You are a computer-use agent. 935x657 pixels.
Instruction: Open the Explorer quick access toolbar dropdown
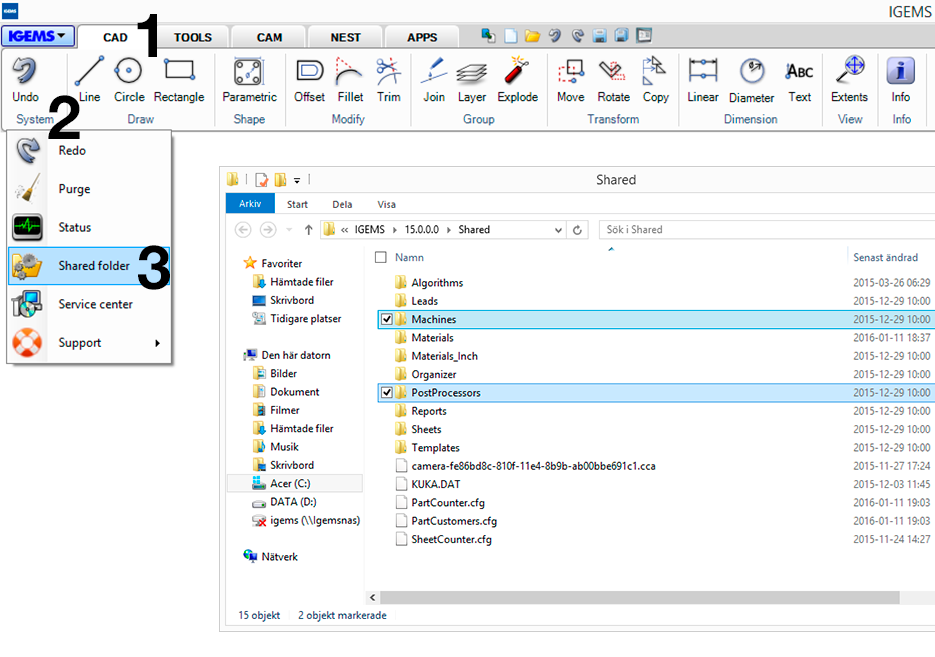click(296, 180)
